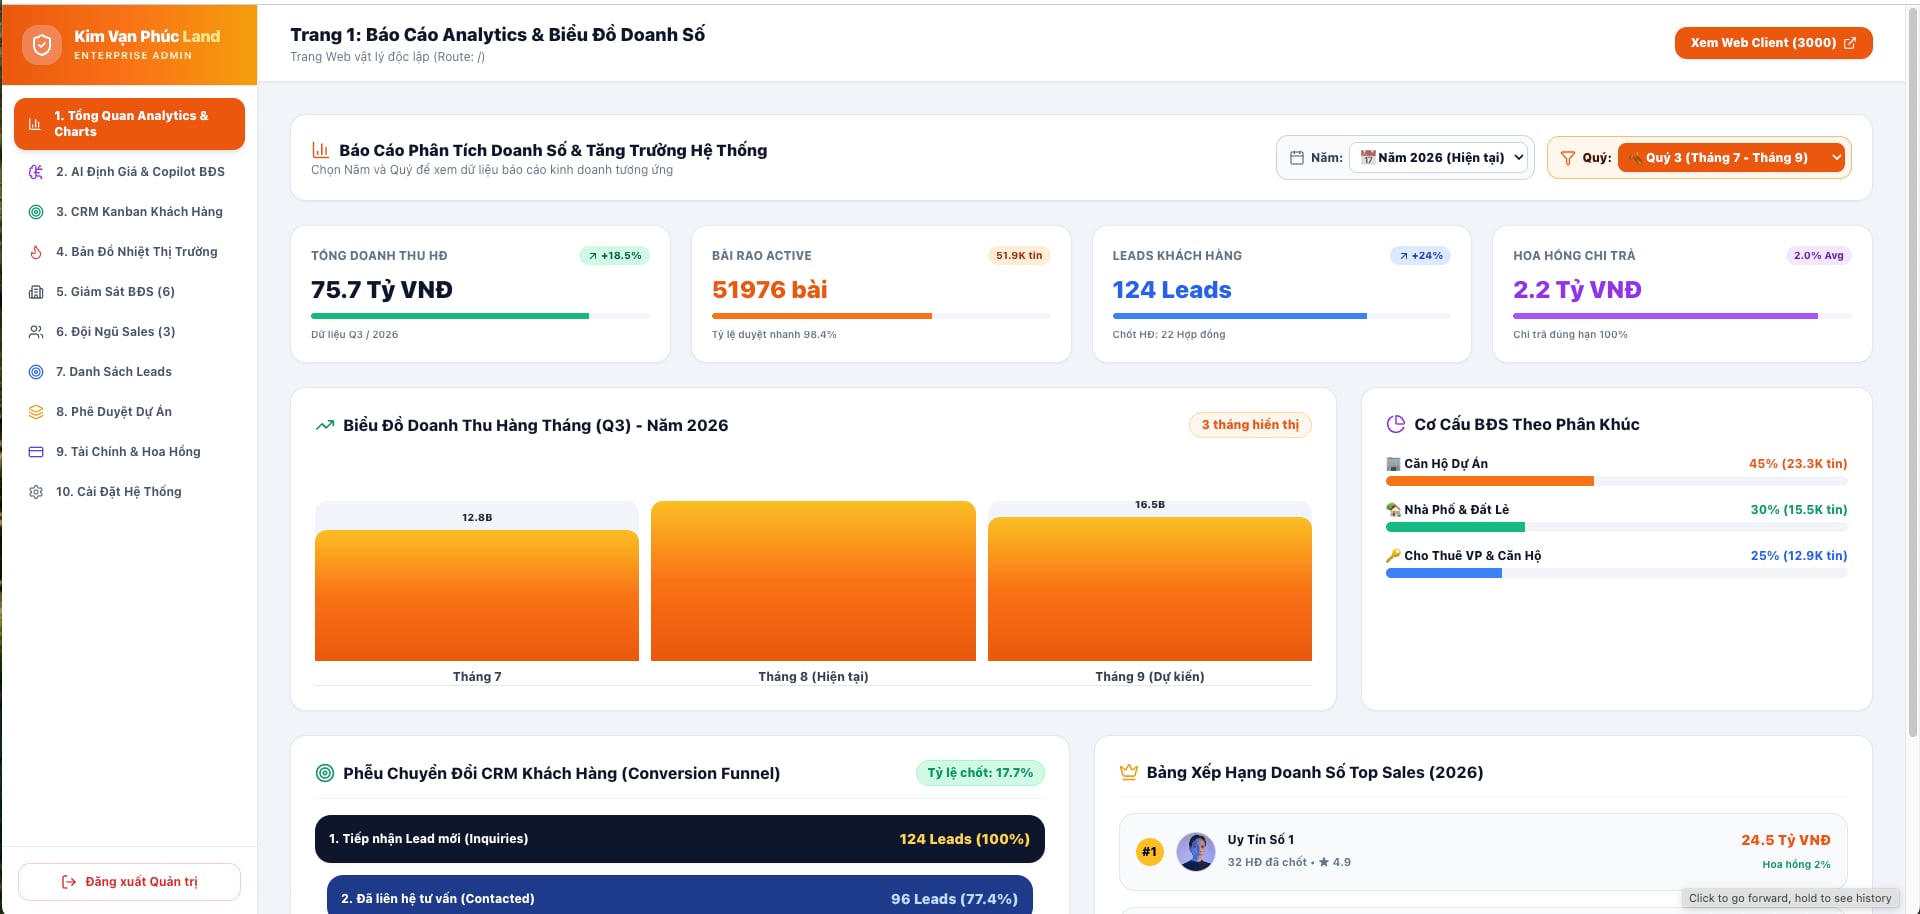Click the layers icon for Phê Duyệt Dự Án
The width and height of the screenshot is (1920, 914).
(x=36, y=412)
